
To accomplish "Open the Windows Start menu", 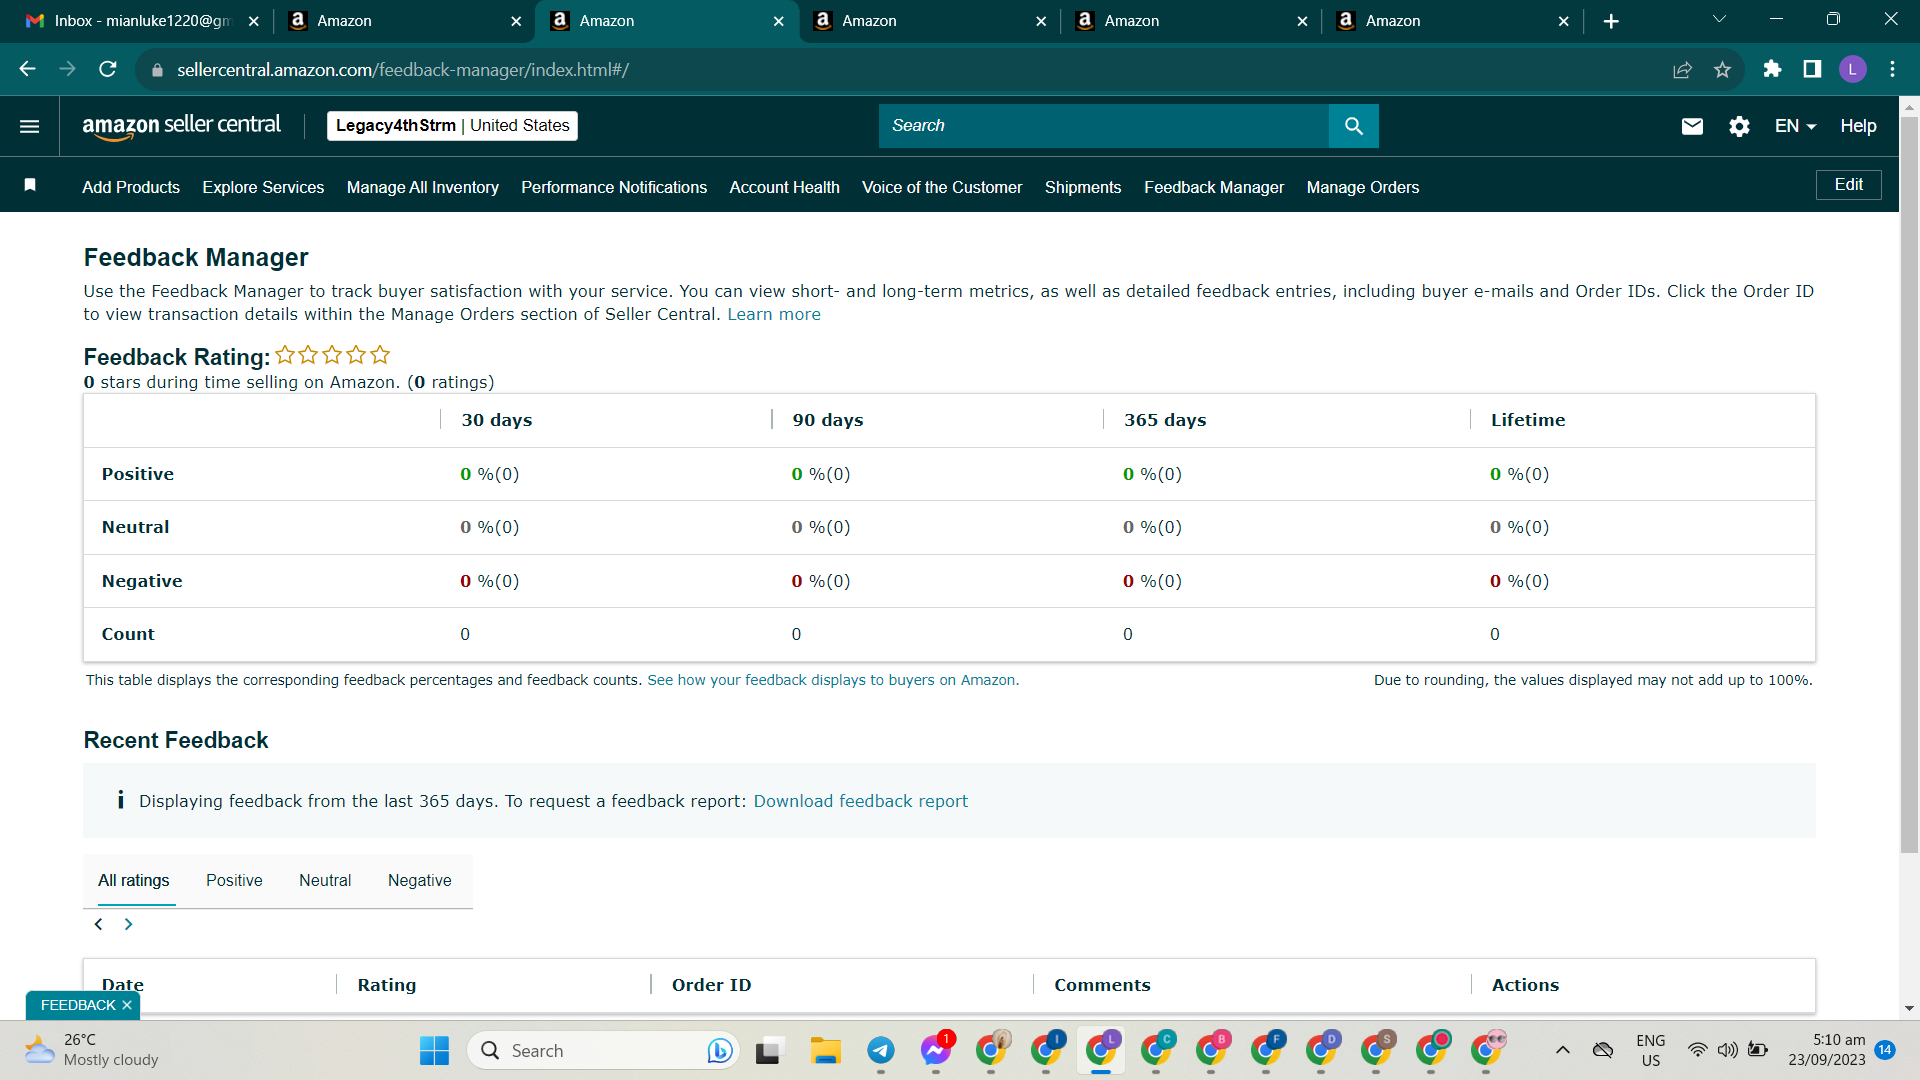I will pos(434,1050).
